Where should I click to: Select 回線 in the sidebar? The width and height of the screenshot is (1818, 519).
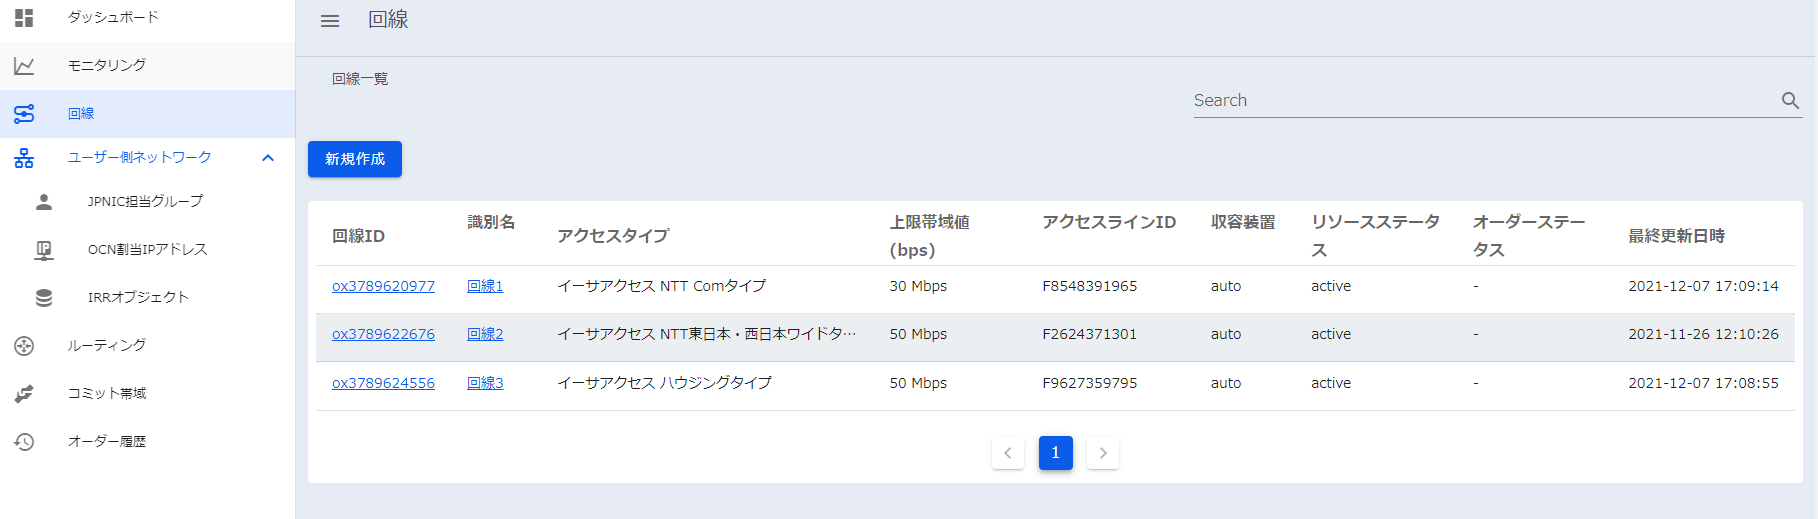81,114
